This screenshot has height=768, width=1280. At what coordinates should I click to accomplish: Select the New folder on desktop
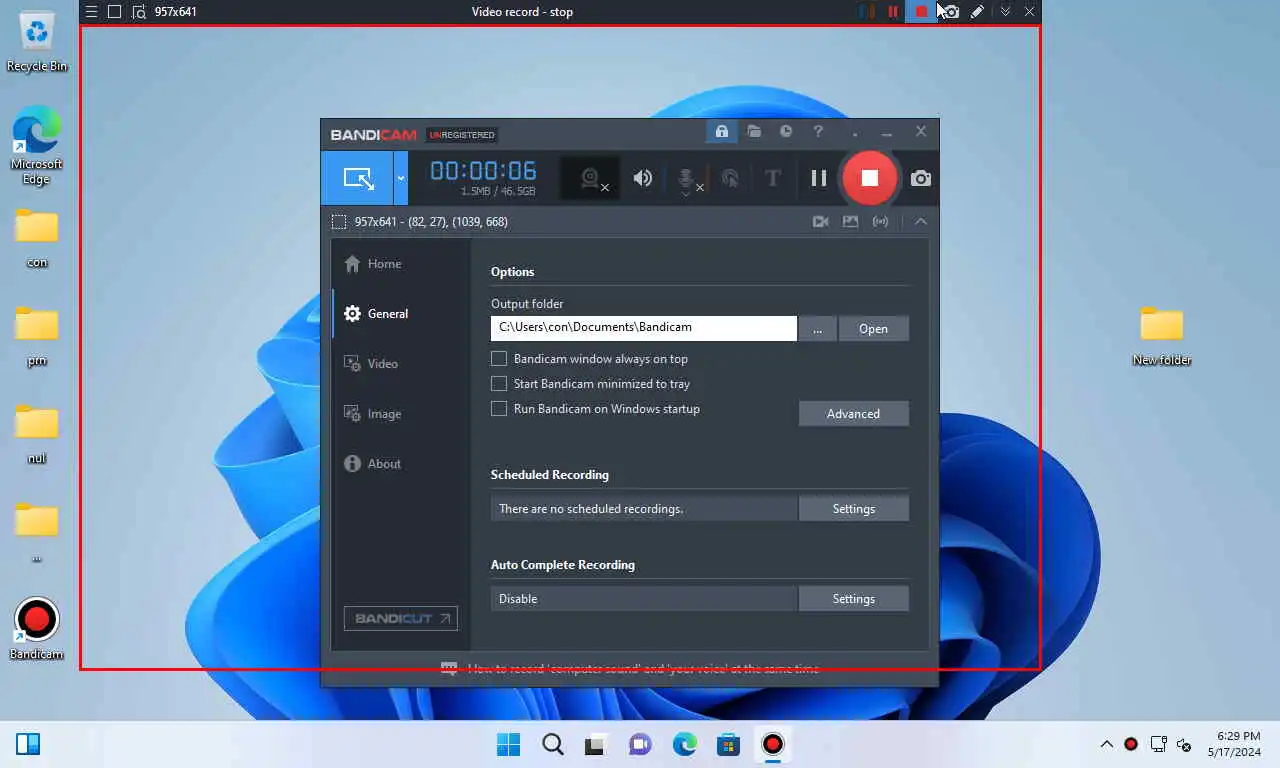coord(1162,336)
